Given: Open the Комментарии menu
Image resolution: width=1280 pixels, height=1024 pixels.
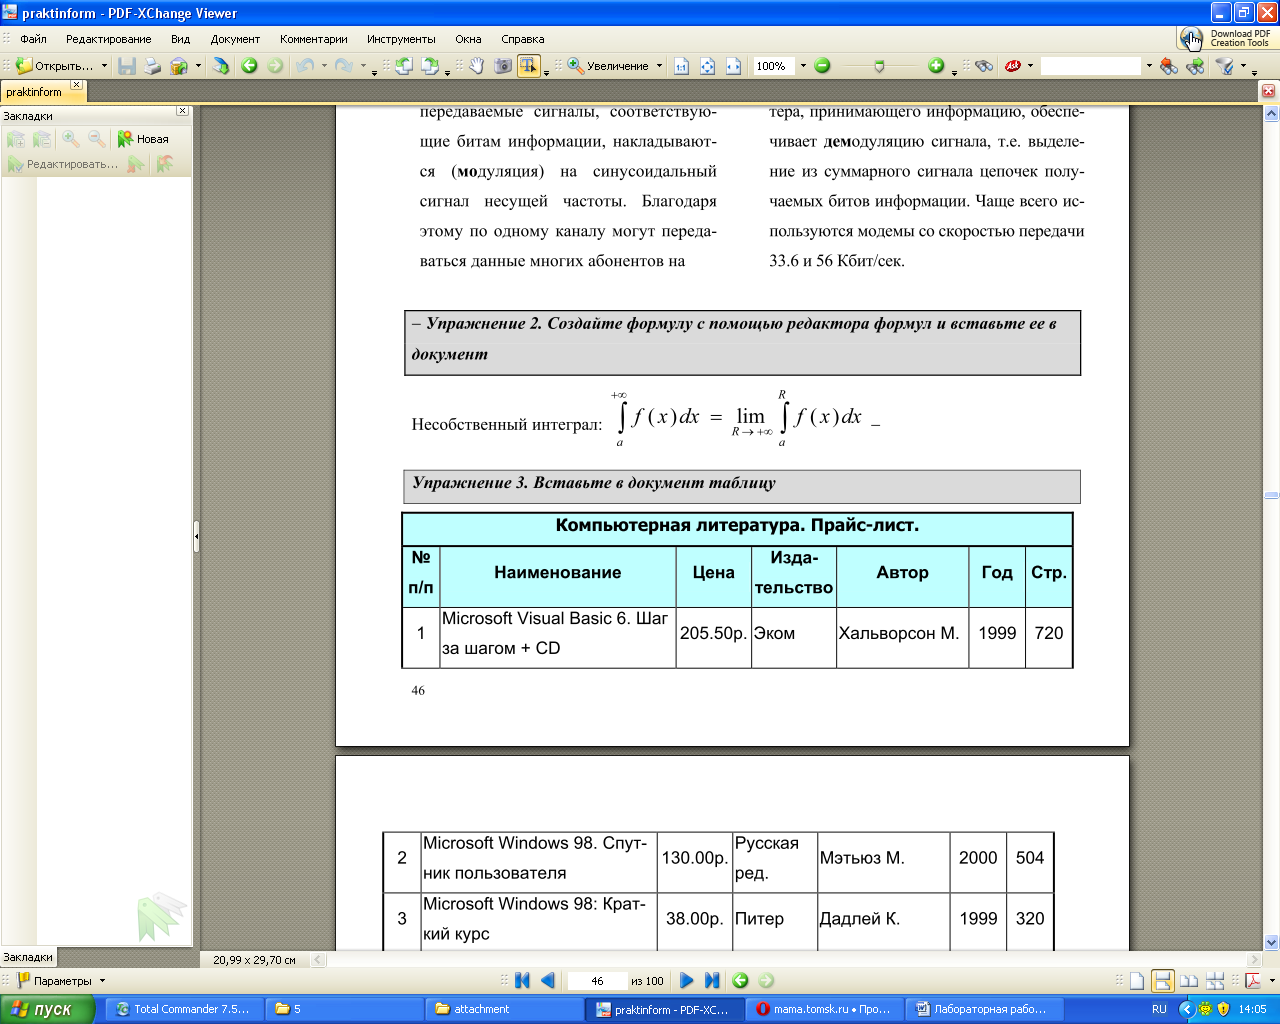Looking at the screenshot, I should coord(314,39).
